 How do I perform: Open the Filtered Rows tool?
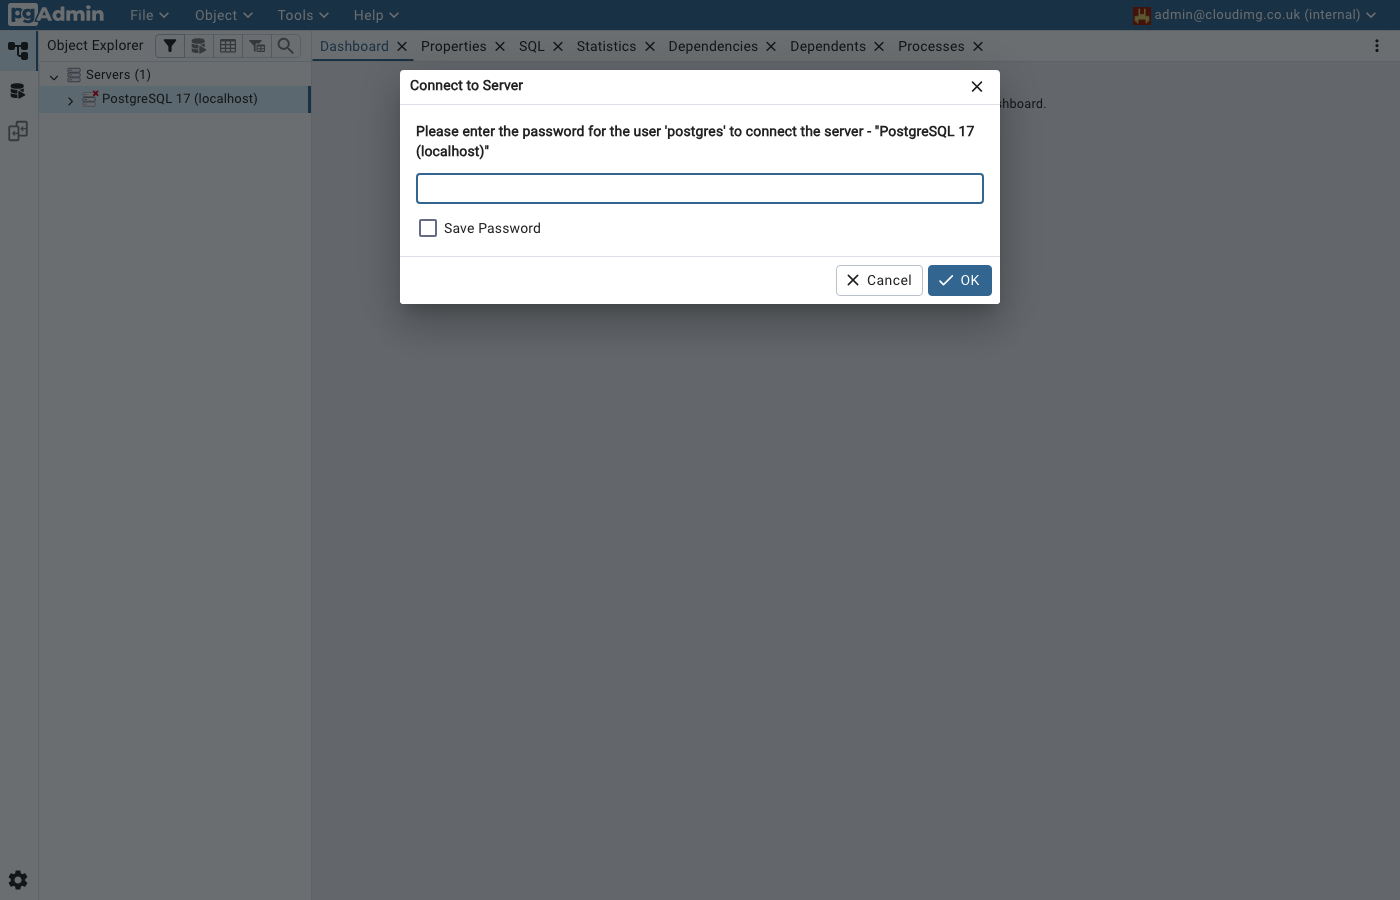pyautogui.click(x=256, y=45)
